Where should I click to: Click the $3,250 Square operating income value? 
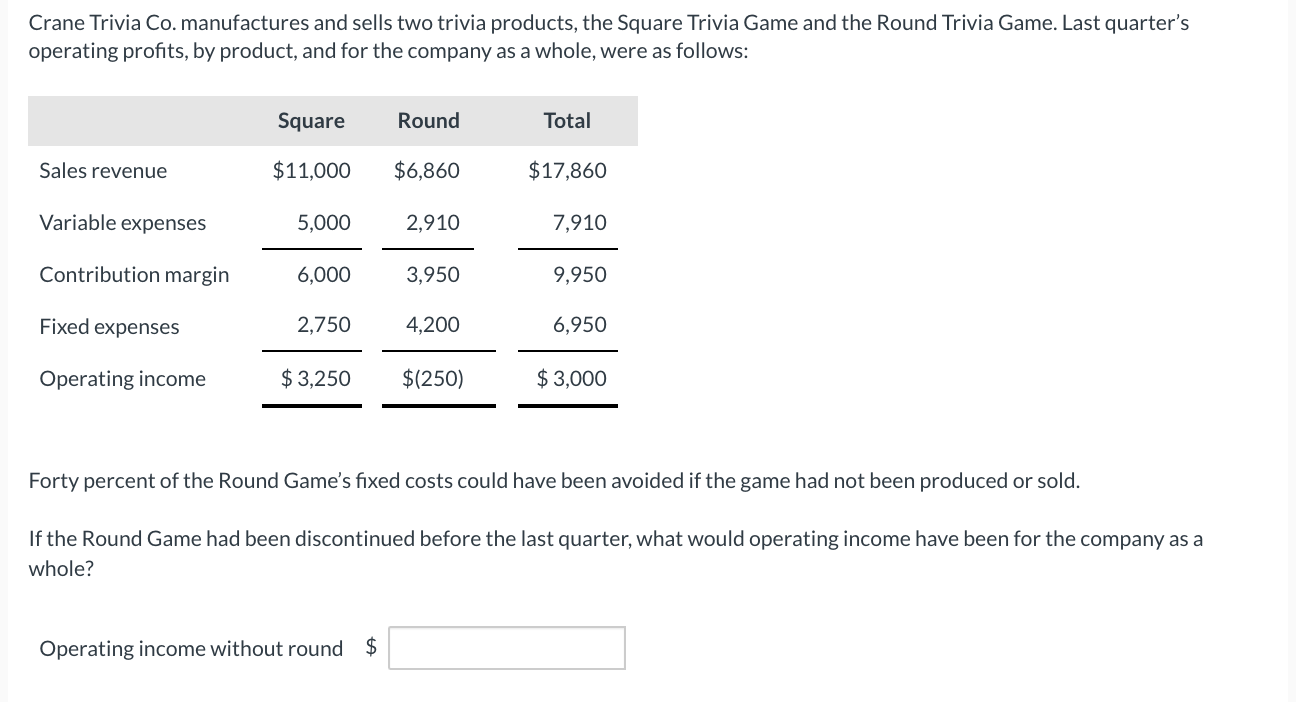coord(315,379)
